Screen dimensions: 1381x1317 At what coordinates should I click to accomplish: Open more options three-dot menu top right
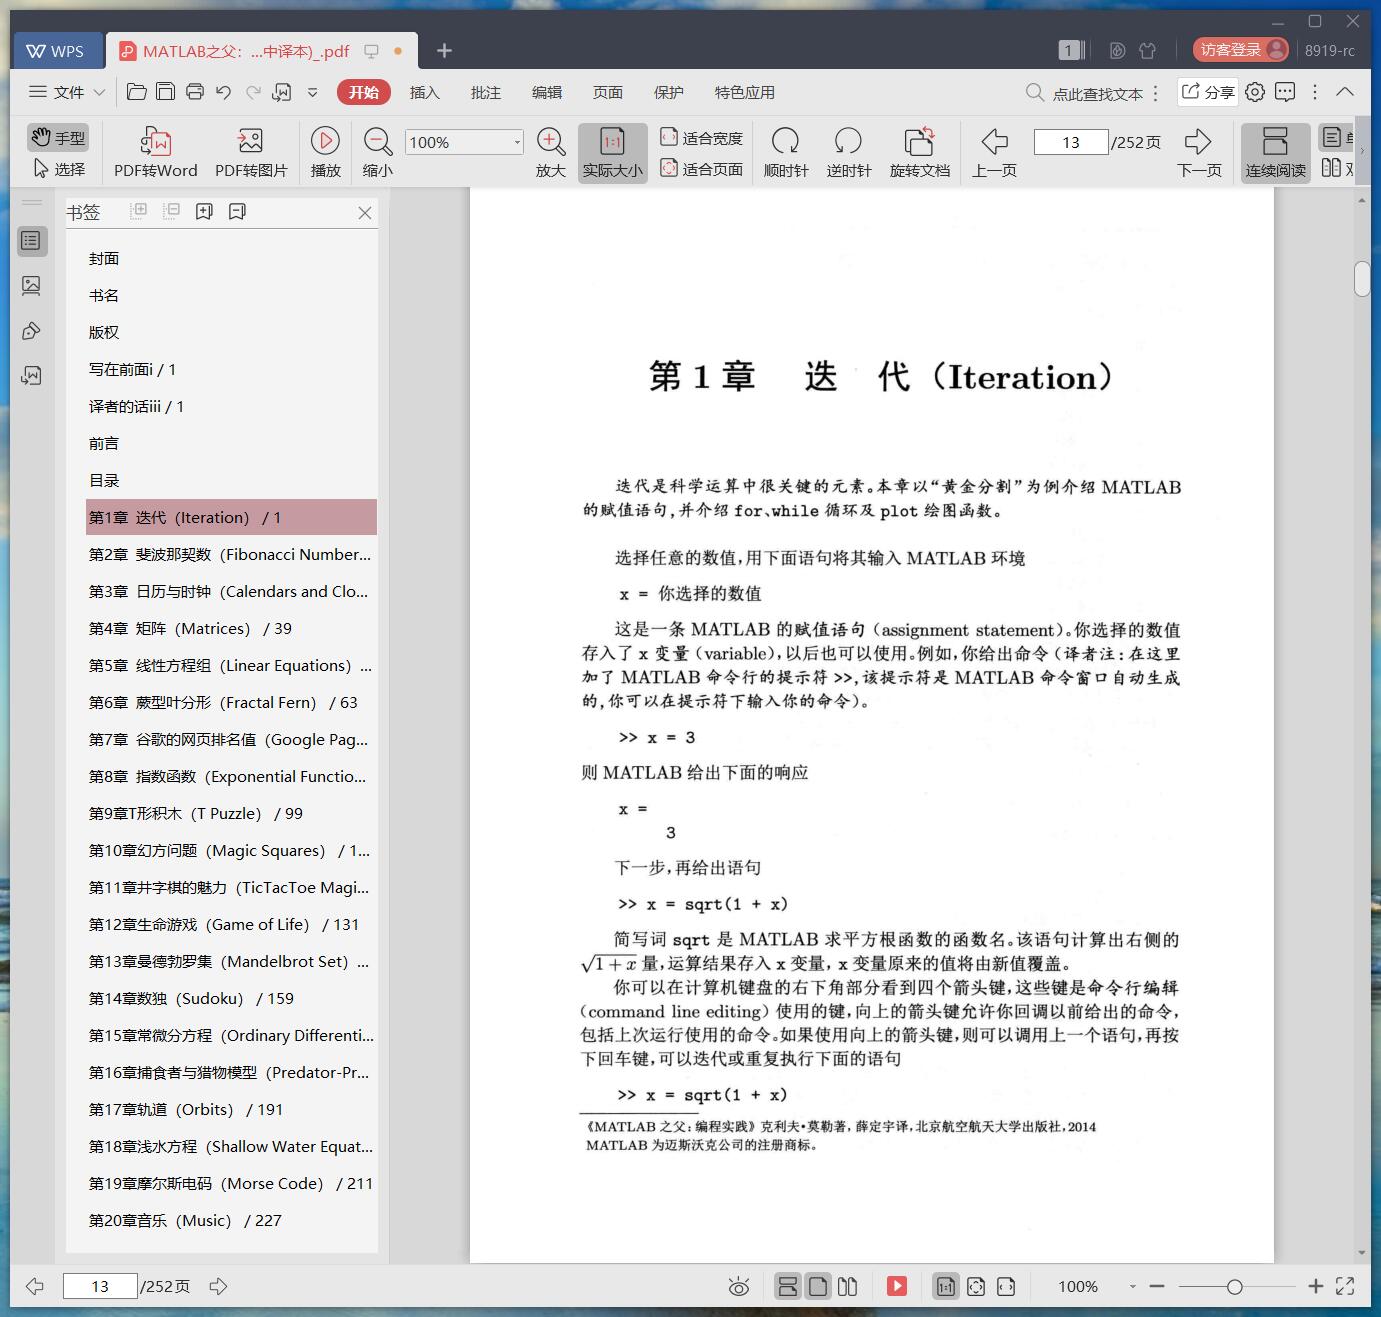tap(1315, 92)
